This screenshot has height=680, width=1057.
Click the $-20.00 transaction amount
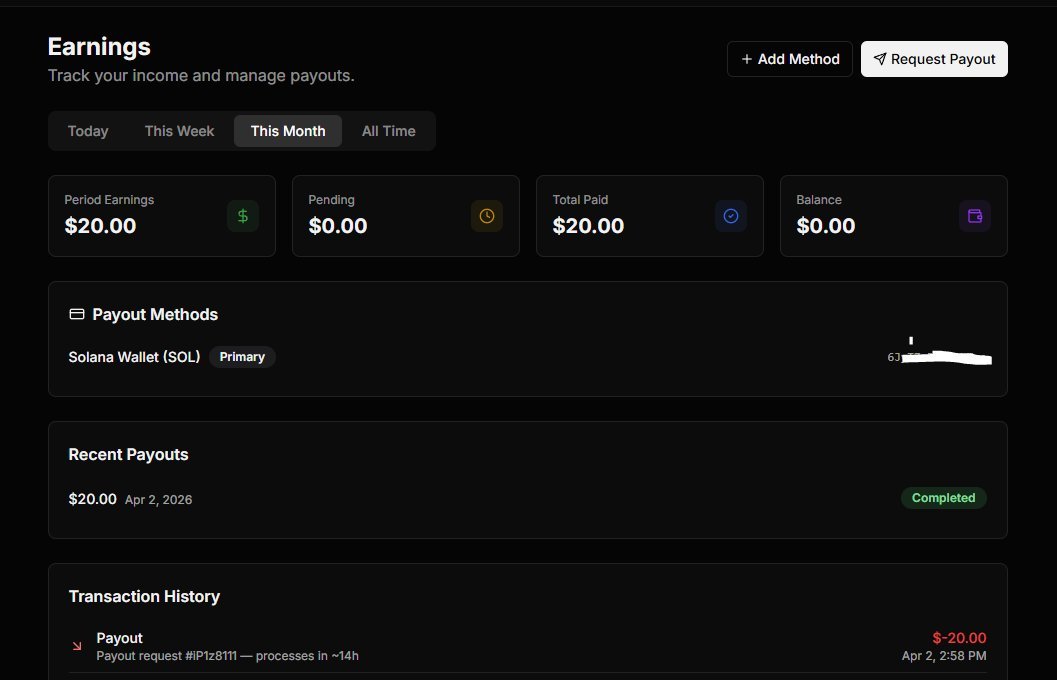pos(959,638)
